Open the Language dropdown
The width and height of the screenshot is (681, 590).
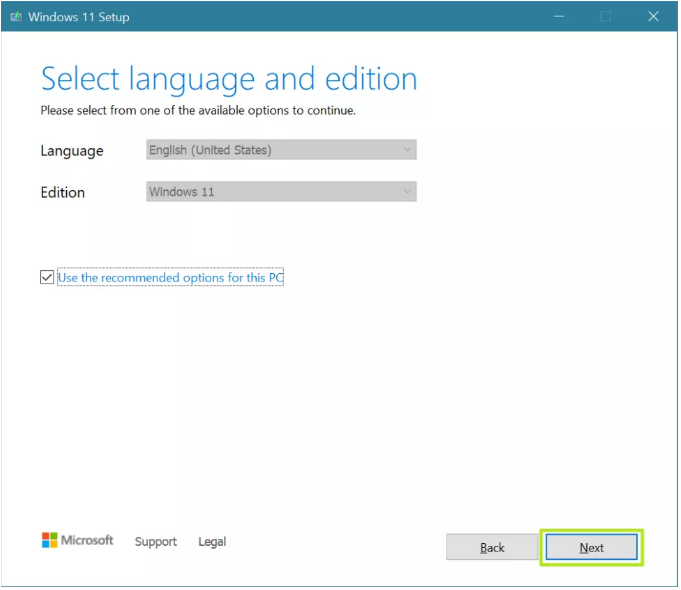coord(282,150)
